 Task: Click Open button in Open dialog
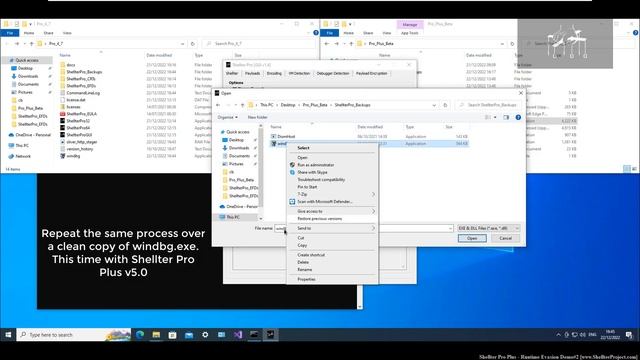(x=472, y=238)
